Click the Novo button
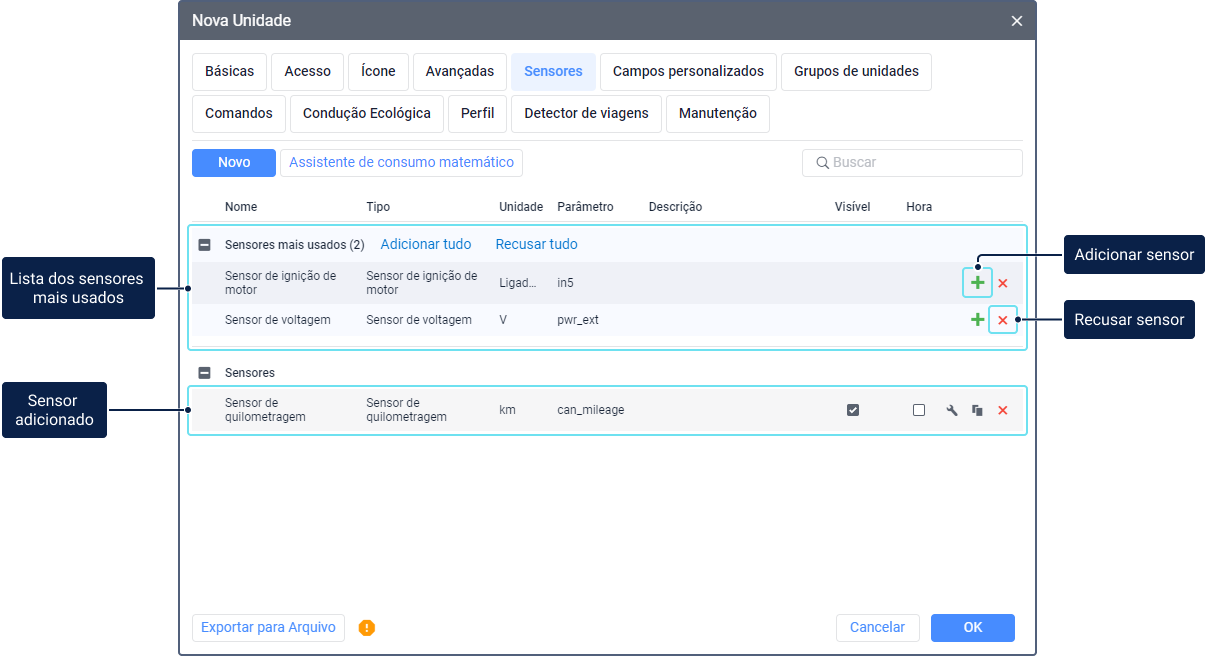 click(x=234, y=163)
